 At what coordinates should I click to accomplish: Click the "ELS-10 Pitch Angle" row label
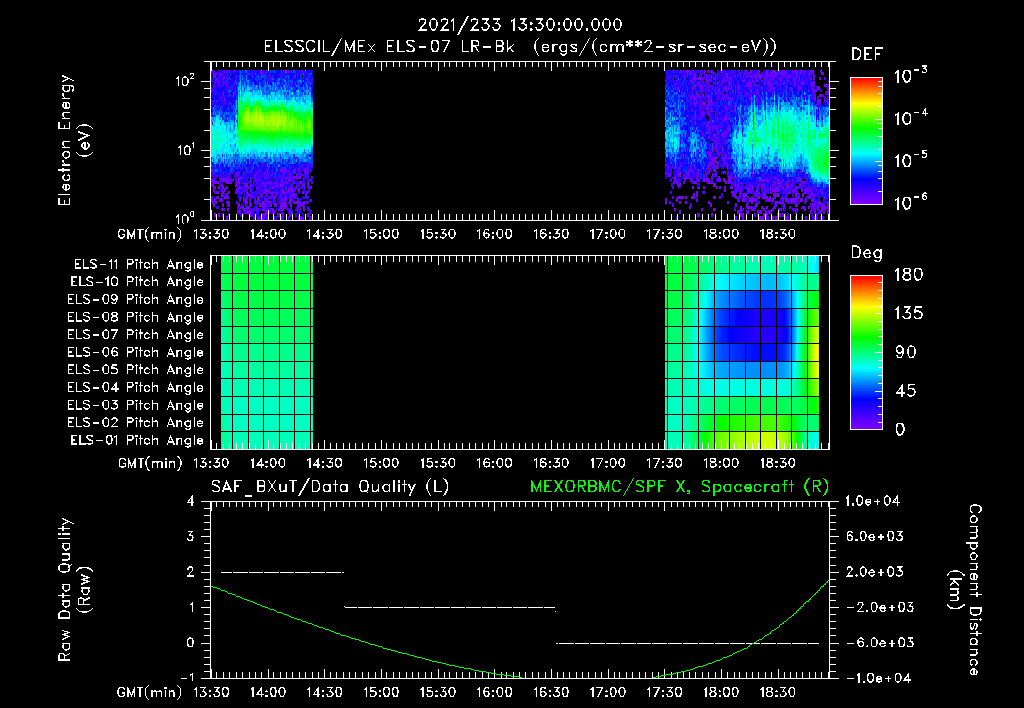coord(137,282)
